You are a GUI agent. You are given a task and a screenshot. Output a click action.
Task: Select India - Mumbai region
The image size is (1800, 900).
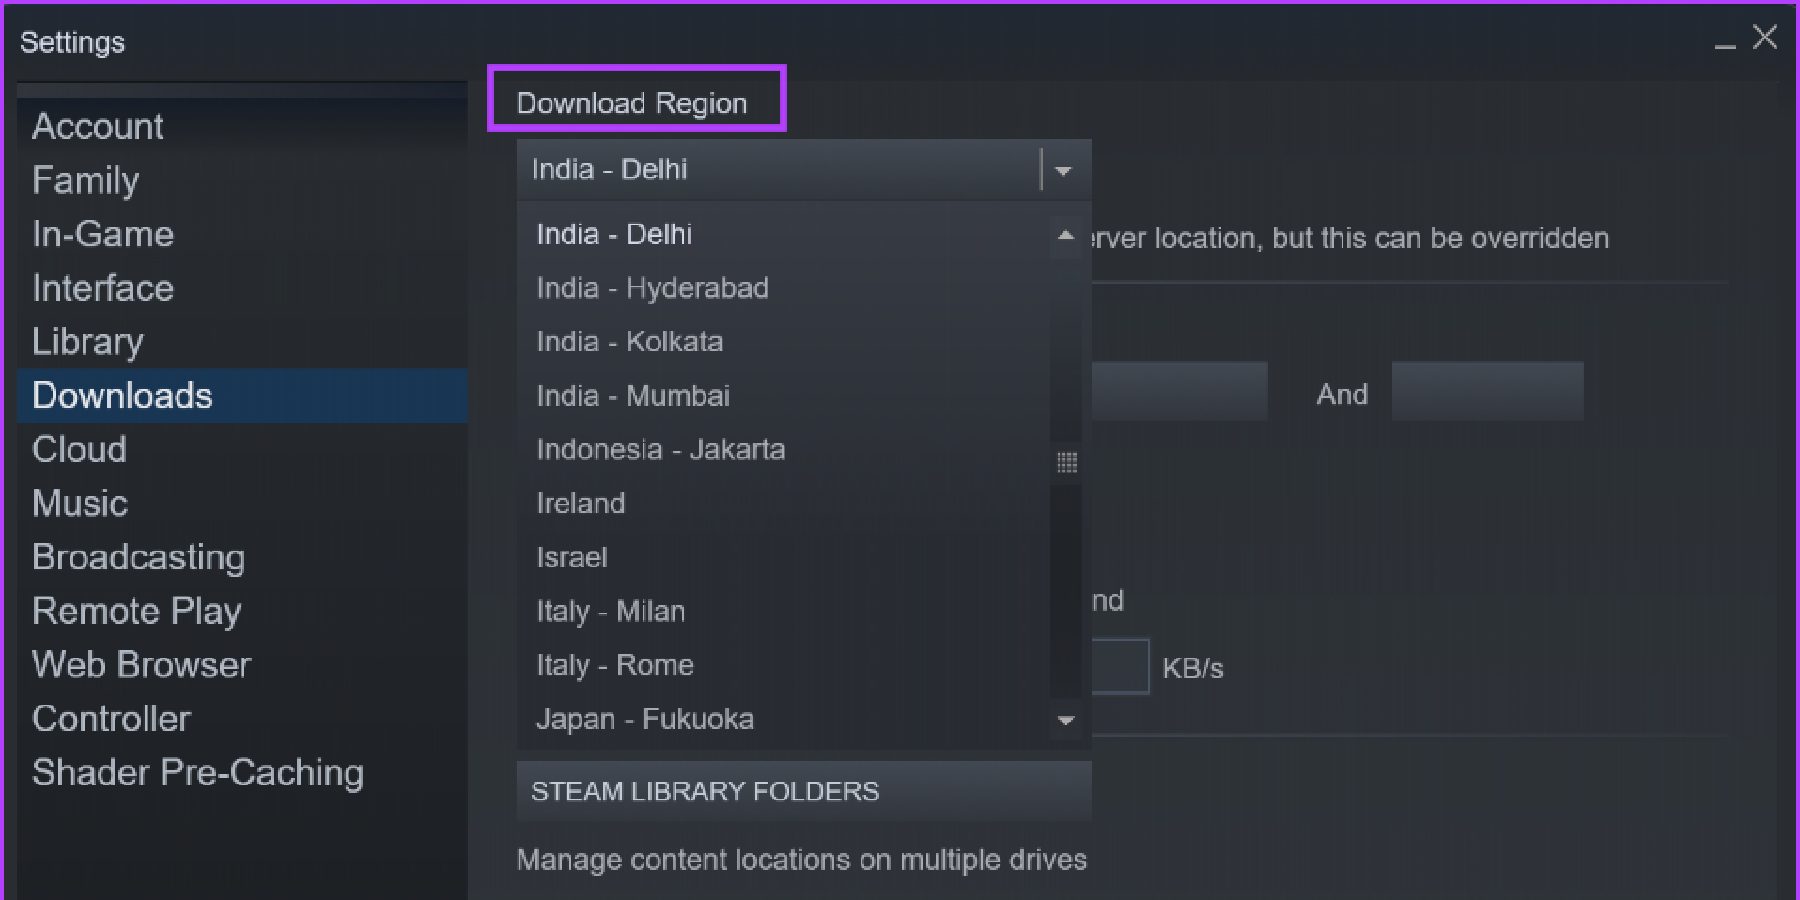(x=783, y=396)
